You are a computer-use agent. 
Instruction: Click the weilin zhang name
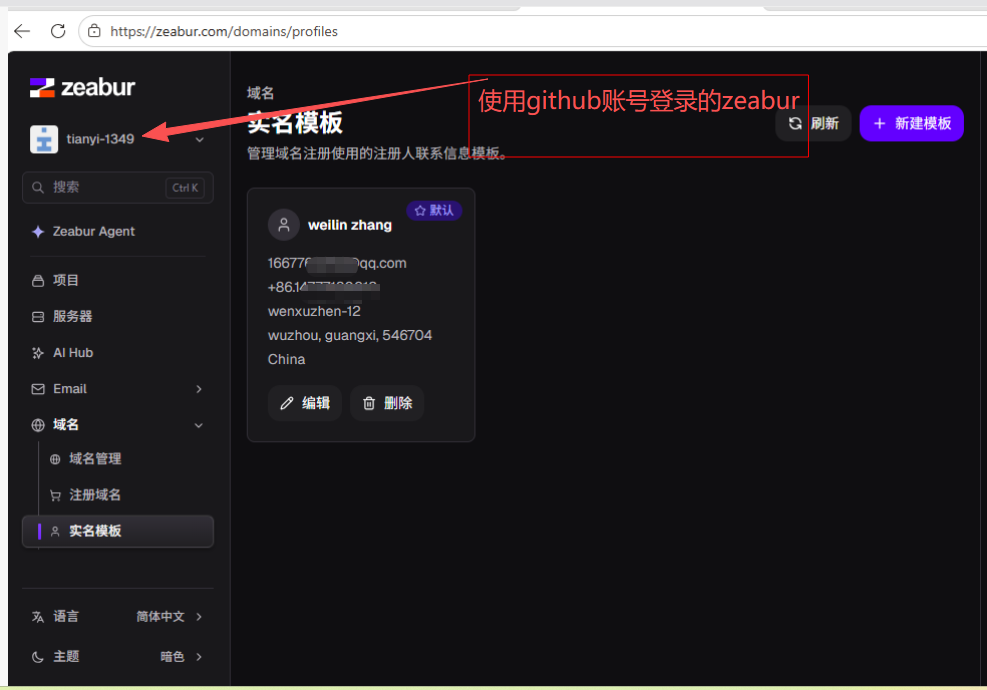point(350,225)
